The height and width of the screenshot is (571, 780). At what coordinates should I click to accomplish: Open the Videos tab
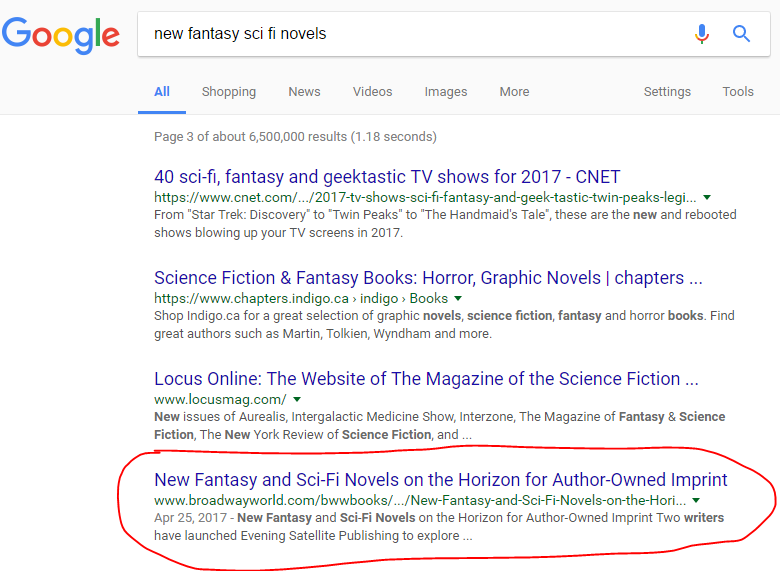(x=372, y=92)
